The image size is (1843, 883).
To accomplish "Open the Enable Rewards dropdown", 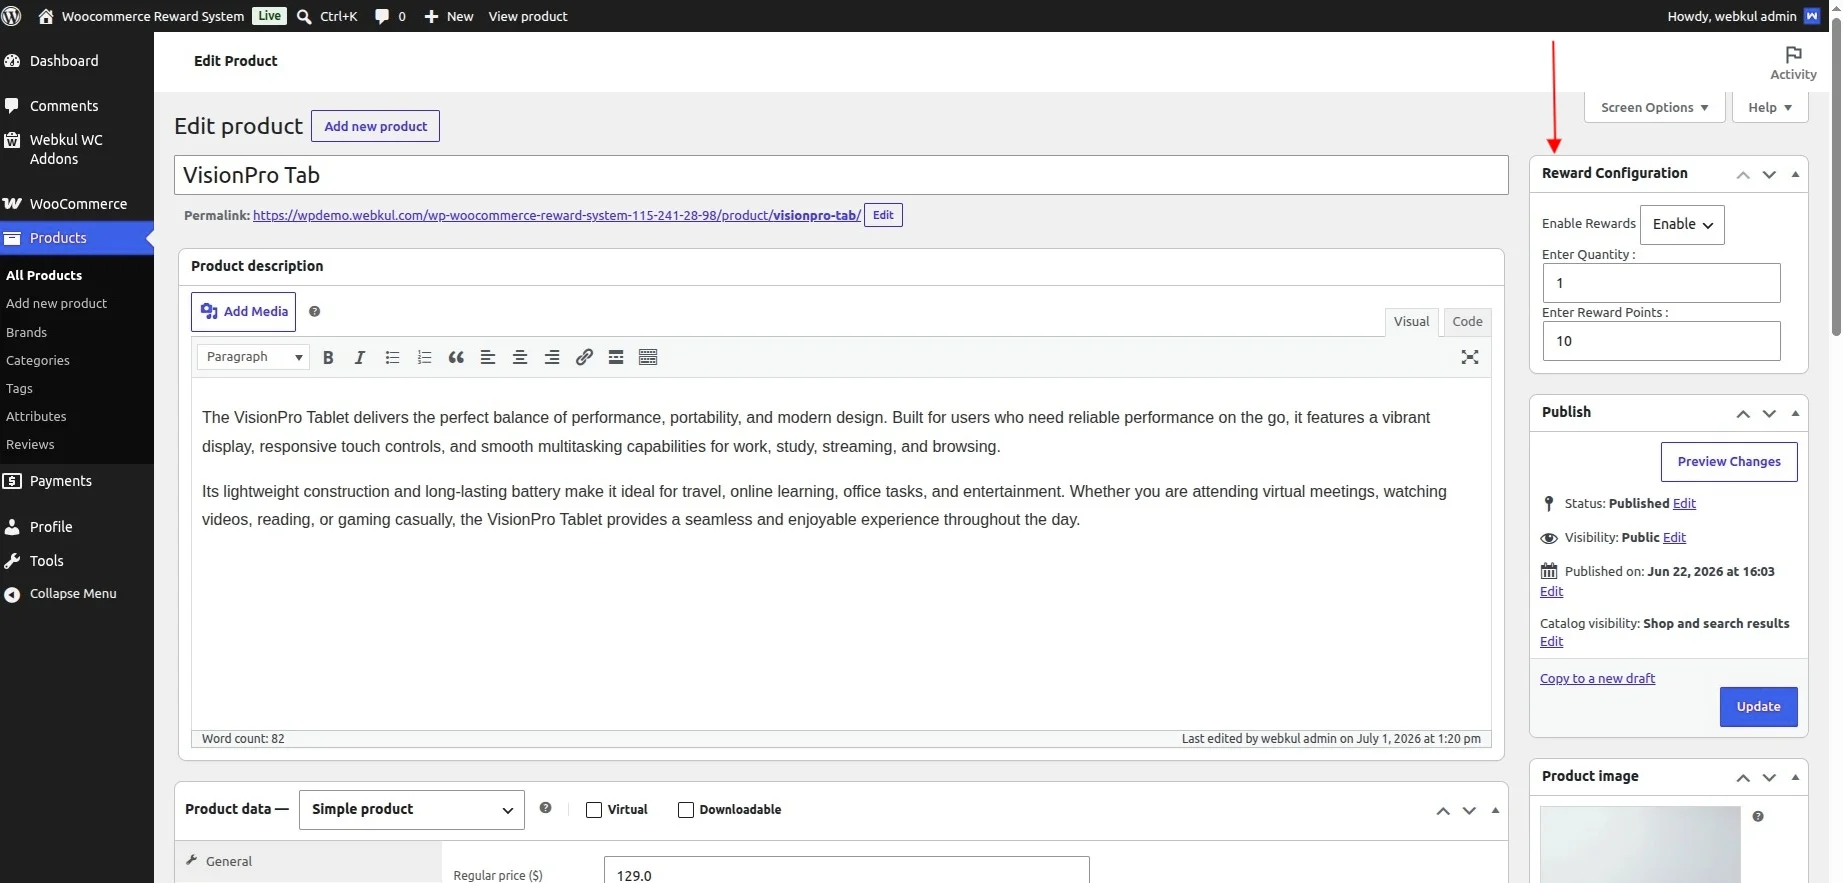I will [x=1682, y=225].
